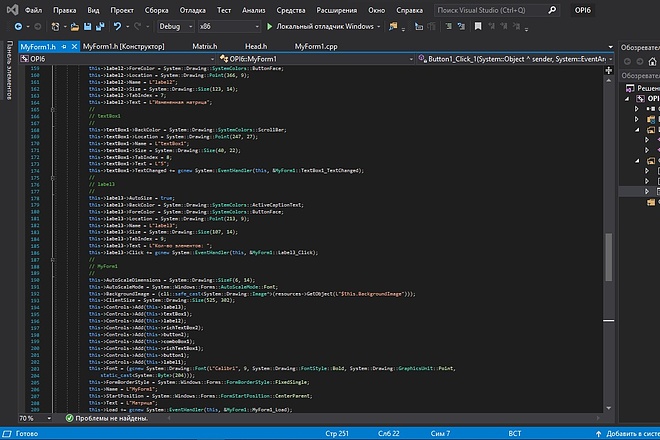Click the editor scrollbar up arrow
The width and height of the screenshot is (660, 440).
click(609, 80)
